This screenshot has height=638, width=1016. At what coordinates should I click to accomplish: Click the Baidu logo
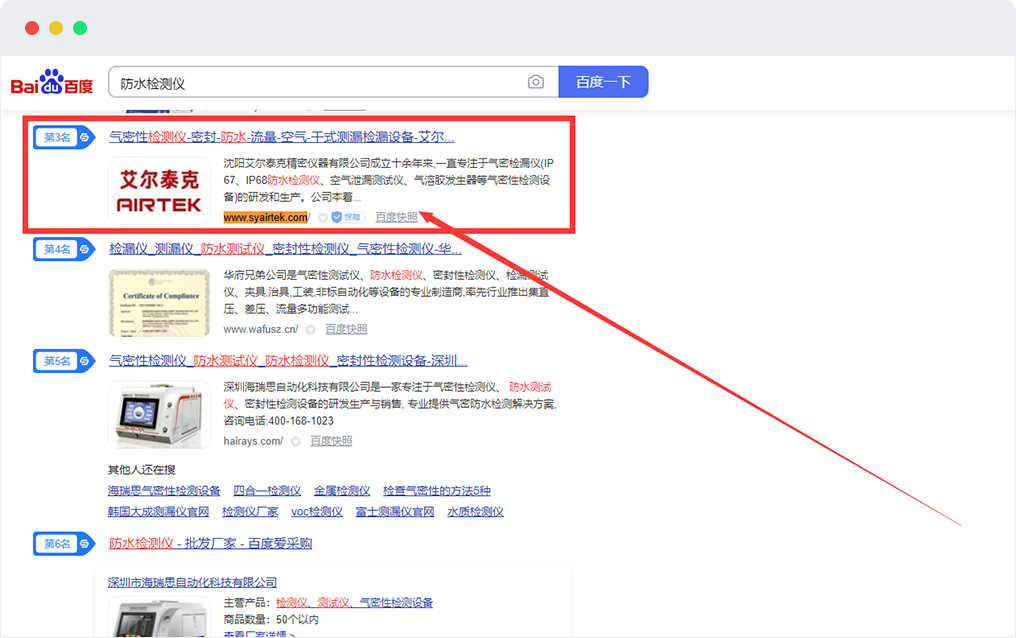[x=52, y=82]
